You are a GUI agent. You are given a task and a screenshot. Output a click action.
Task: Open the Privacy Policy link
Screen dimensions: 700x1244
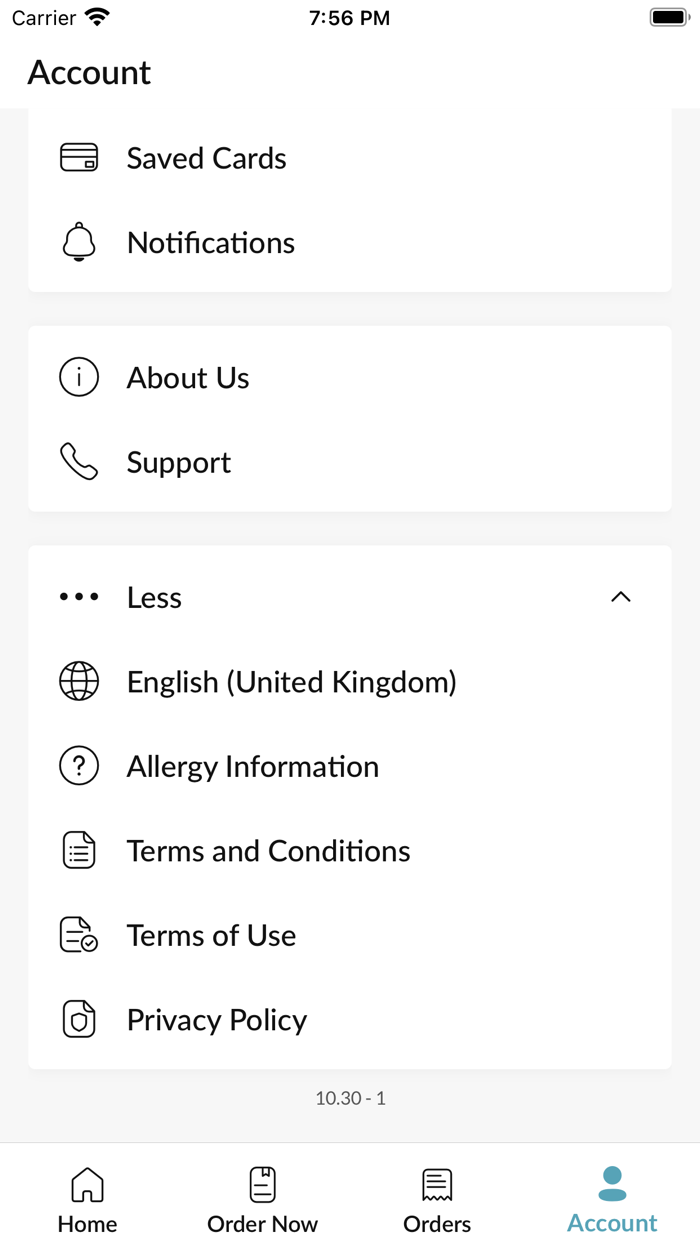(x=350, y=1020)
